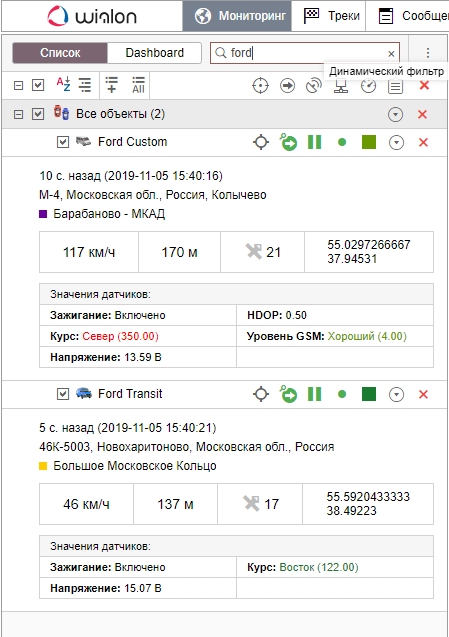This screenshot has height=637, width=449.
Task: Collapse the Все объекты group
Action: 18,115
